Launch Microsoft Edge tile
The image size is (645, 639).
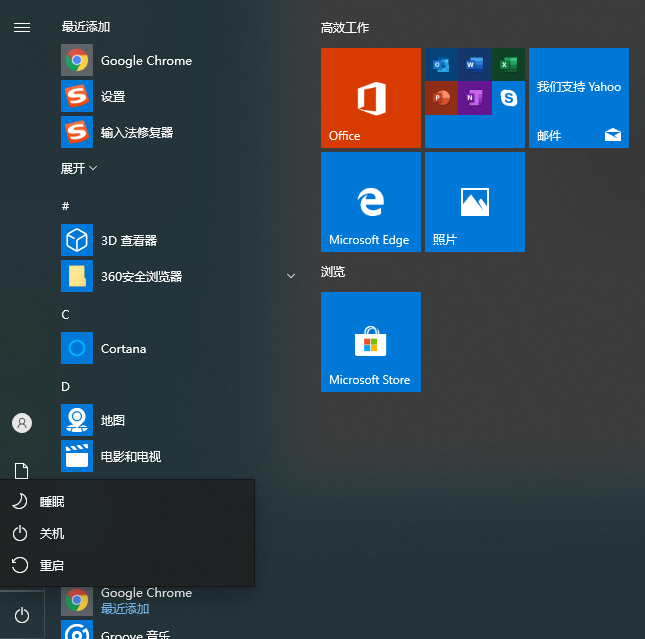click(370, 202)
